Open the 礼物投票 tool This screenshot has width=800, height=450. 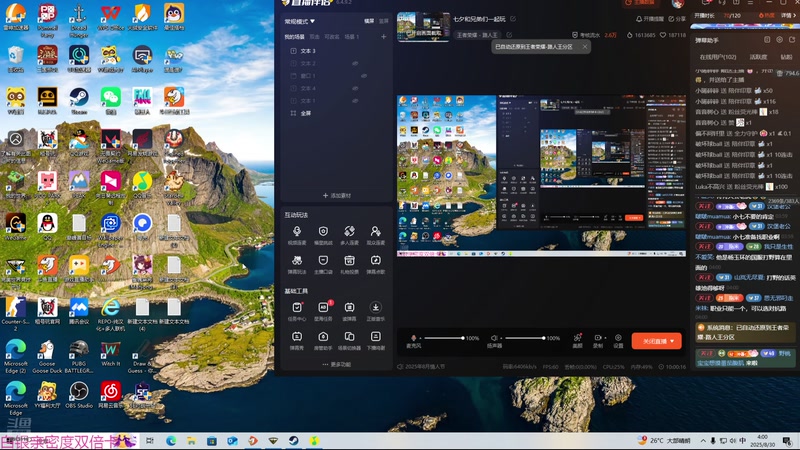349,264
